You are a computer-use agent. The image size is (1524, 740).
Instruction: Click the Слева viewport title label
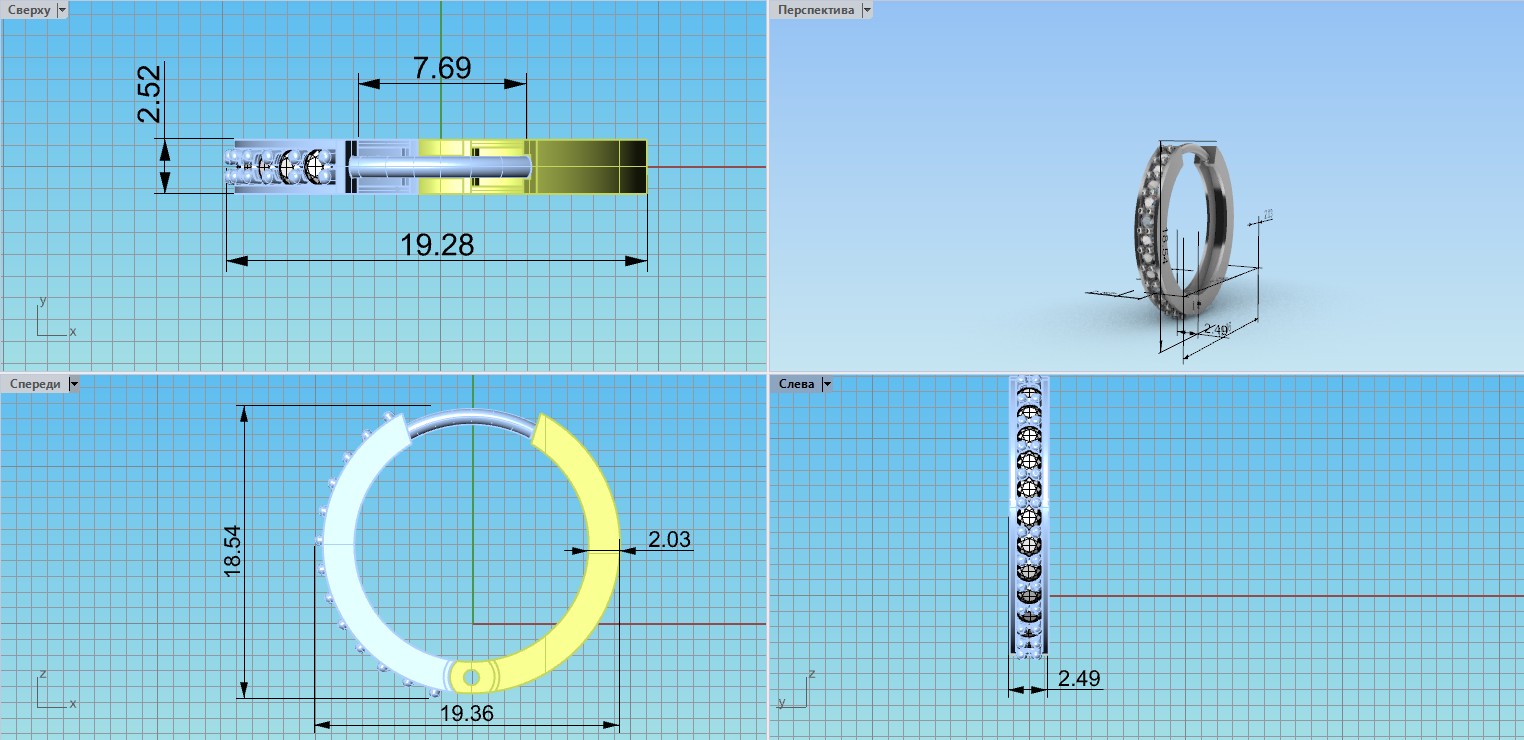(797, 384)
